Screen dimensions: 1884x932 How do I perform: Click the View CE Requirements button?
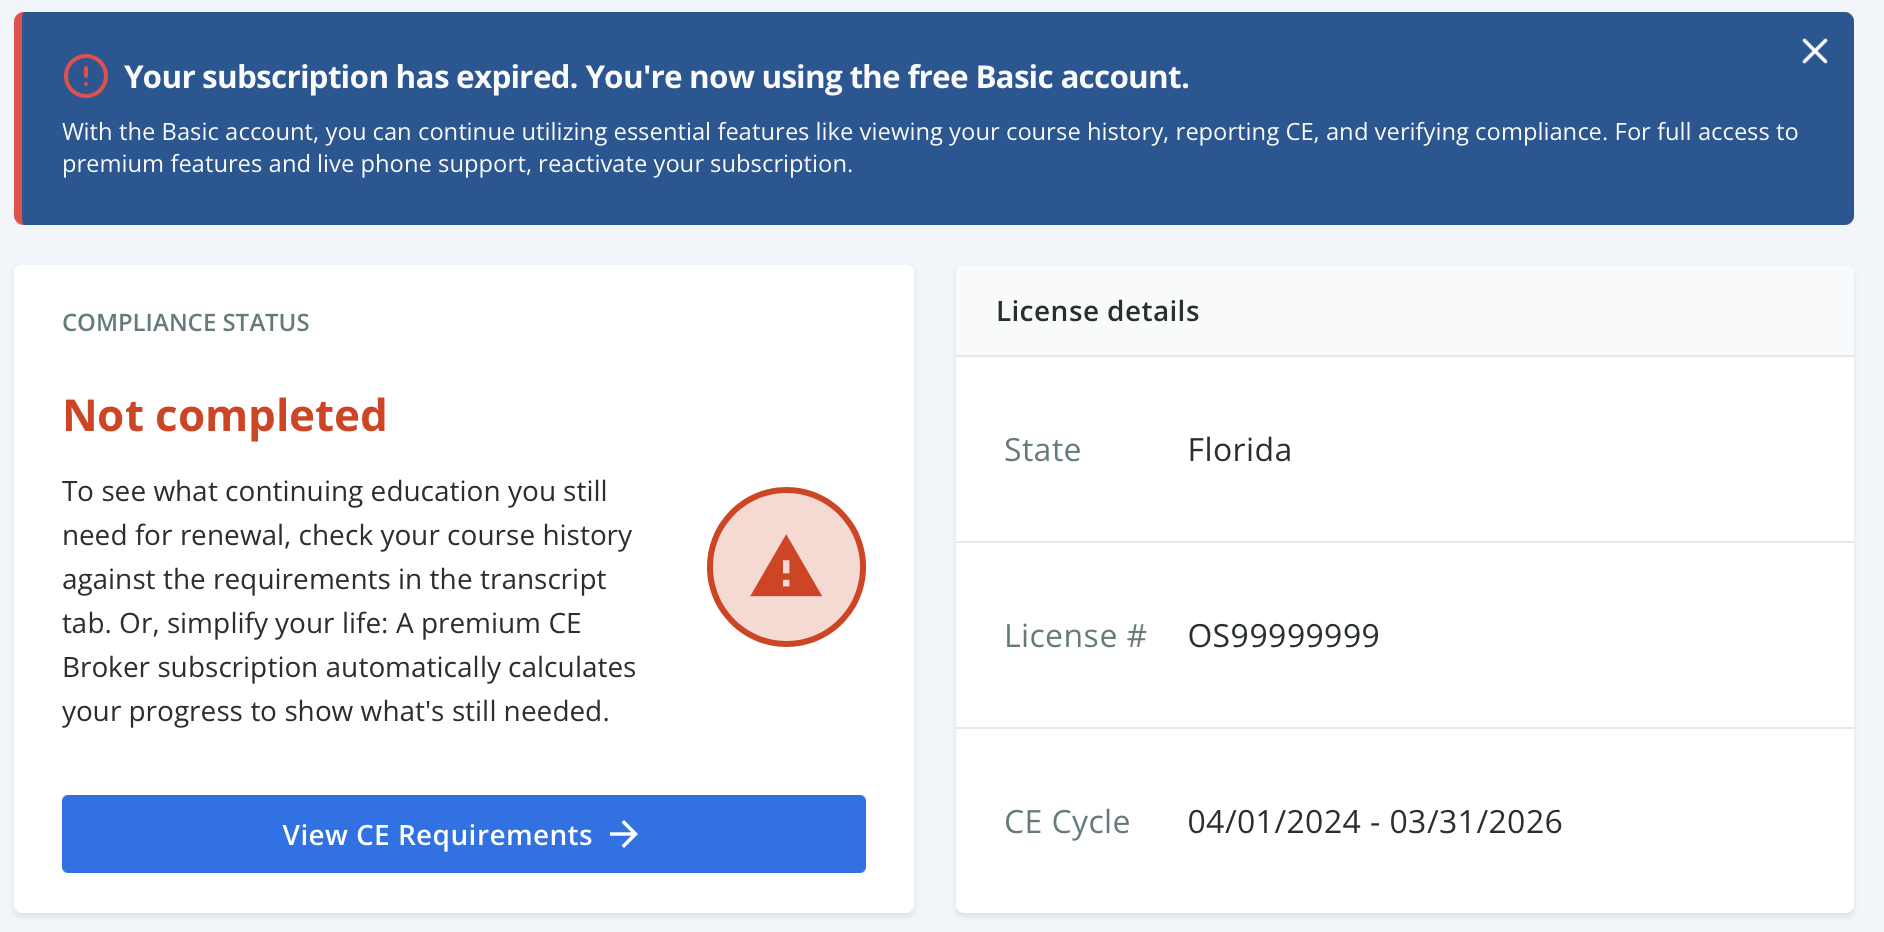click(463, 834)
